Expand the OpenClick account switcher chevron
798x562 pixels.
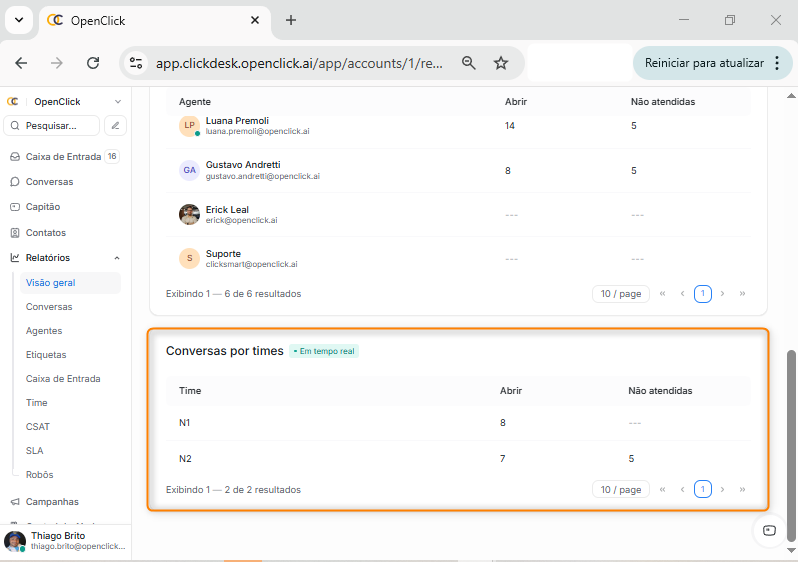(x=118, y=102)
